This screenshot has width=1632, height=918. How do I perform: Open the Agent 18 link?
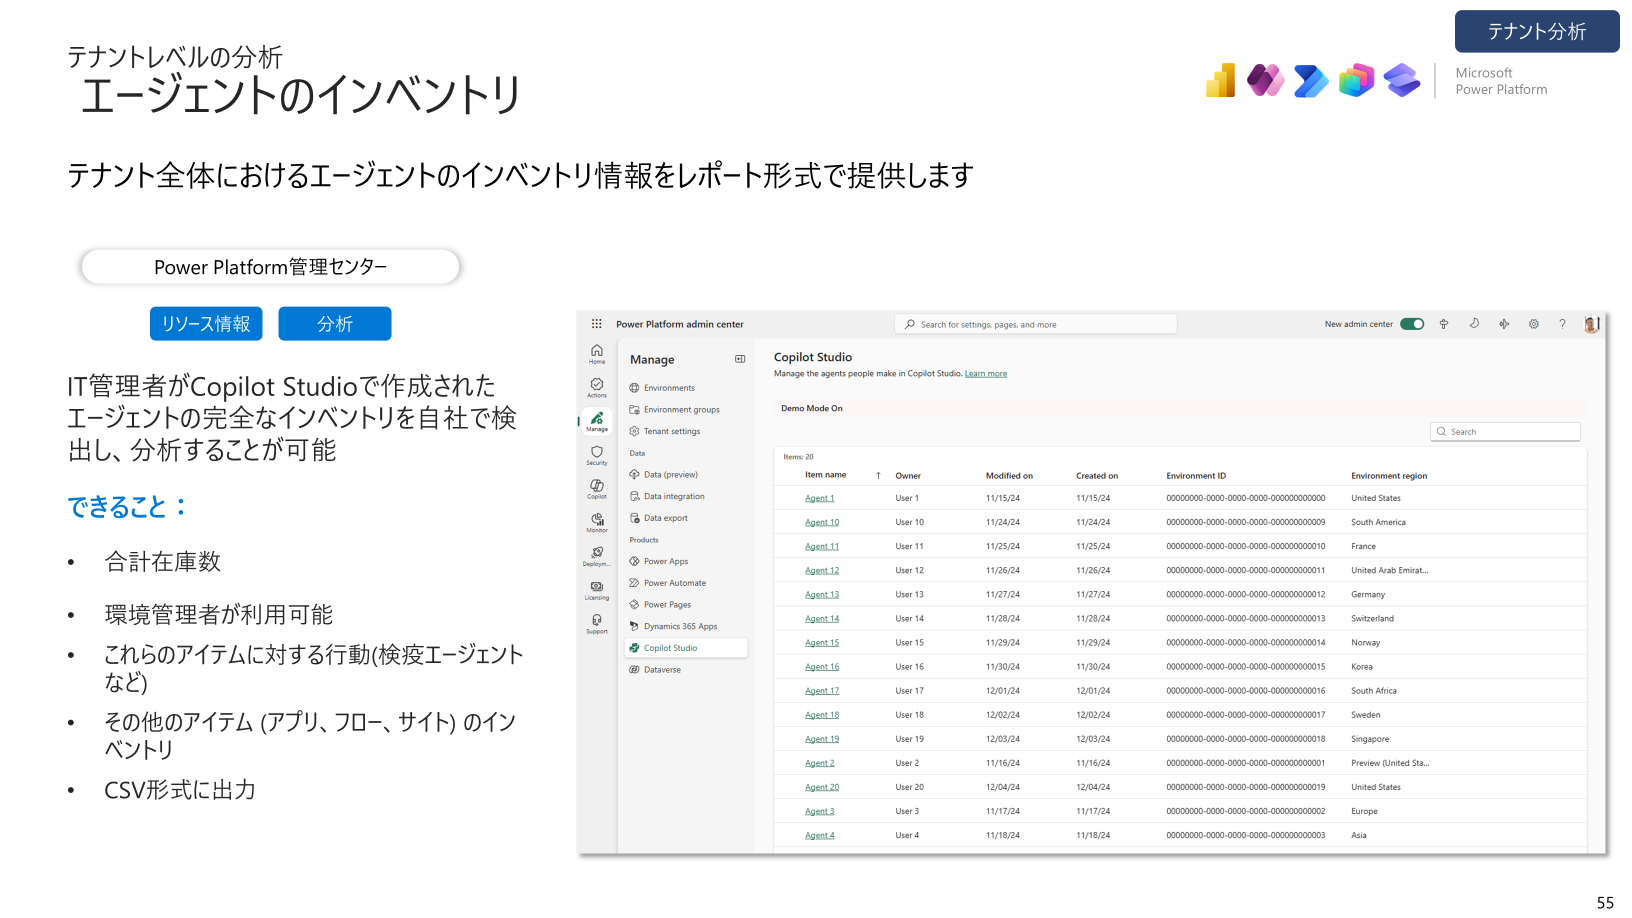tap(822, 715)
